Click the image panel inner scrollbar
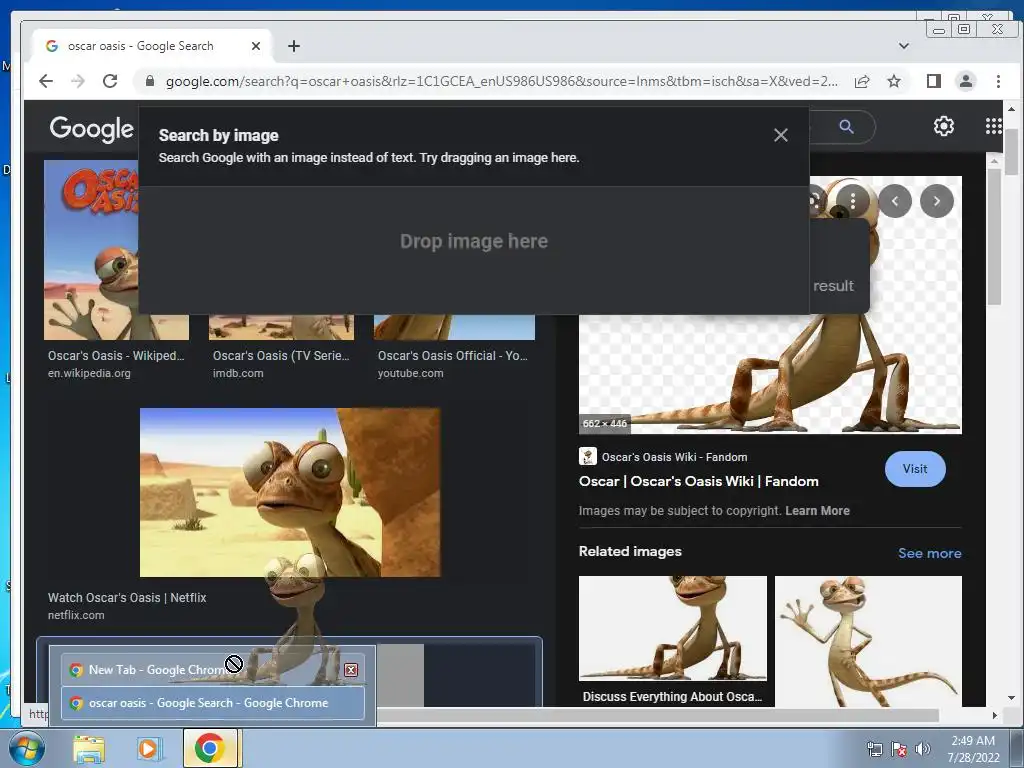1024x768 pixels. [x=995, y=236]
